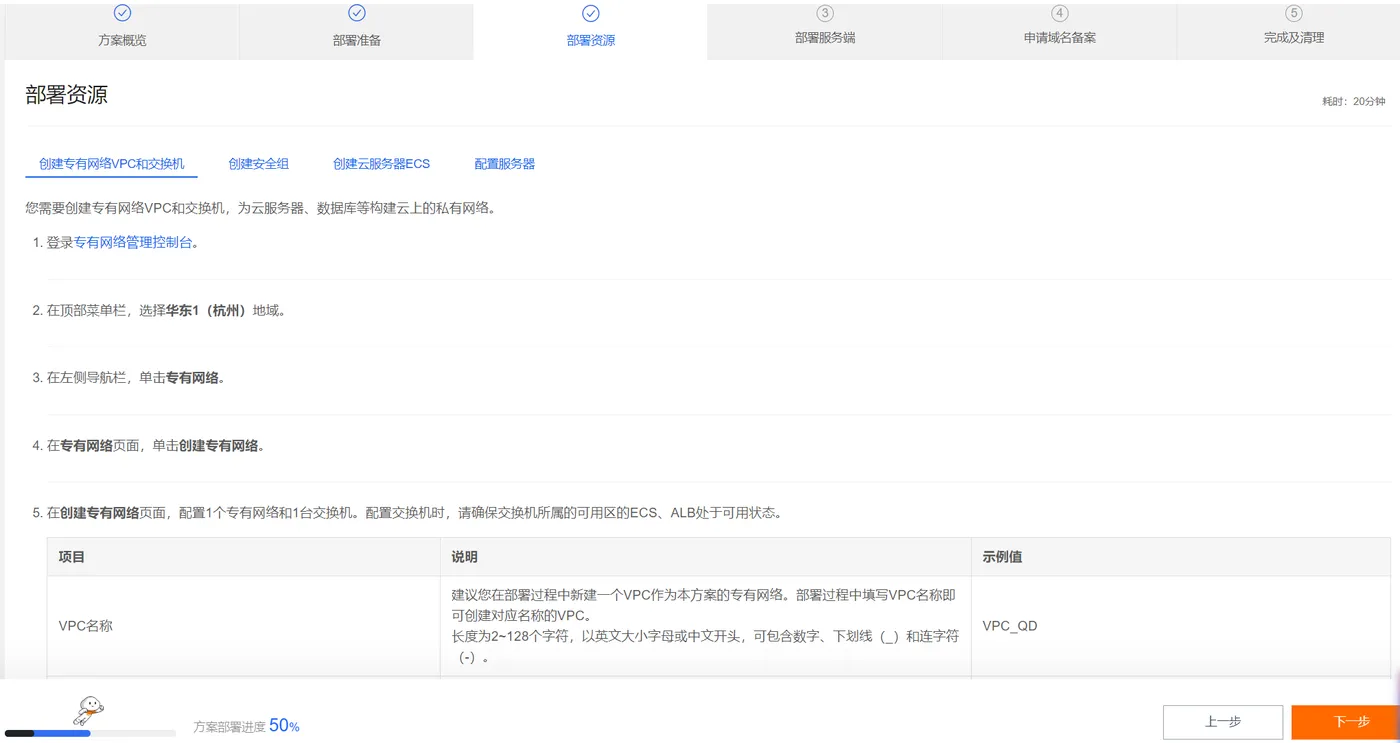Screen dimensions: 1400x743
Task: Click the 说明 table column header
Action: [x=705, y=557]
